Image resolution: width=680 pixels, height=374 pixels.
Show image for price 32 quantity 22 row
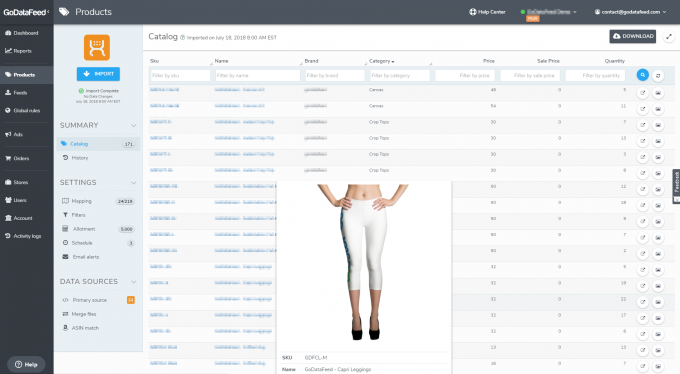coord(658,302)
